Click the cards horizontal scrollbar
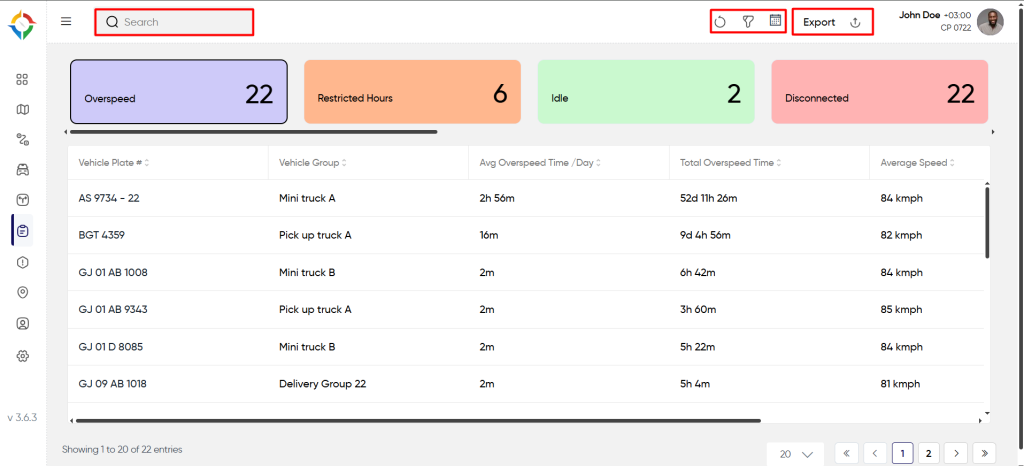This screenshot has width=1024, height=466. coord(253,132)
